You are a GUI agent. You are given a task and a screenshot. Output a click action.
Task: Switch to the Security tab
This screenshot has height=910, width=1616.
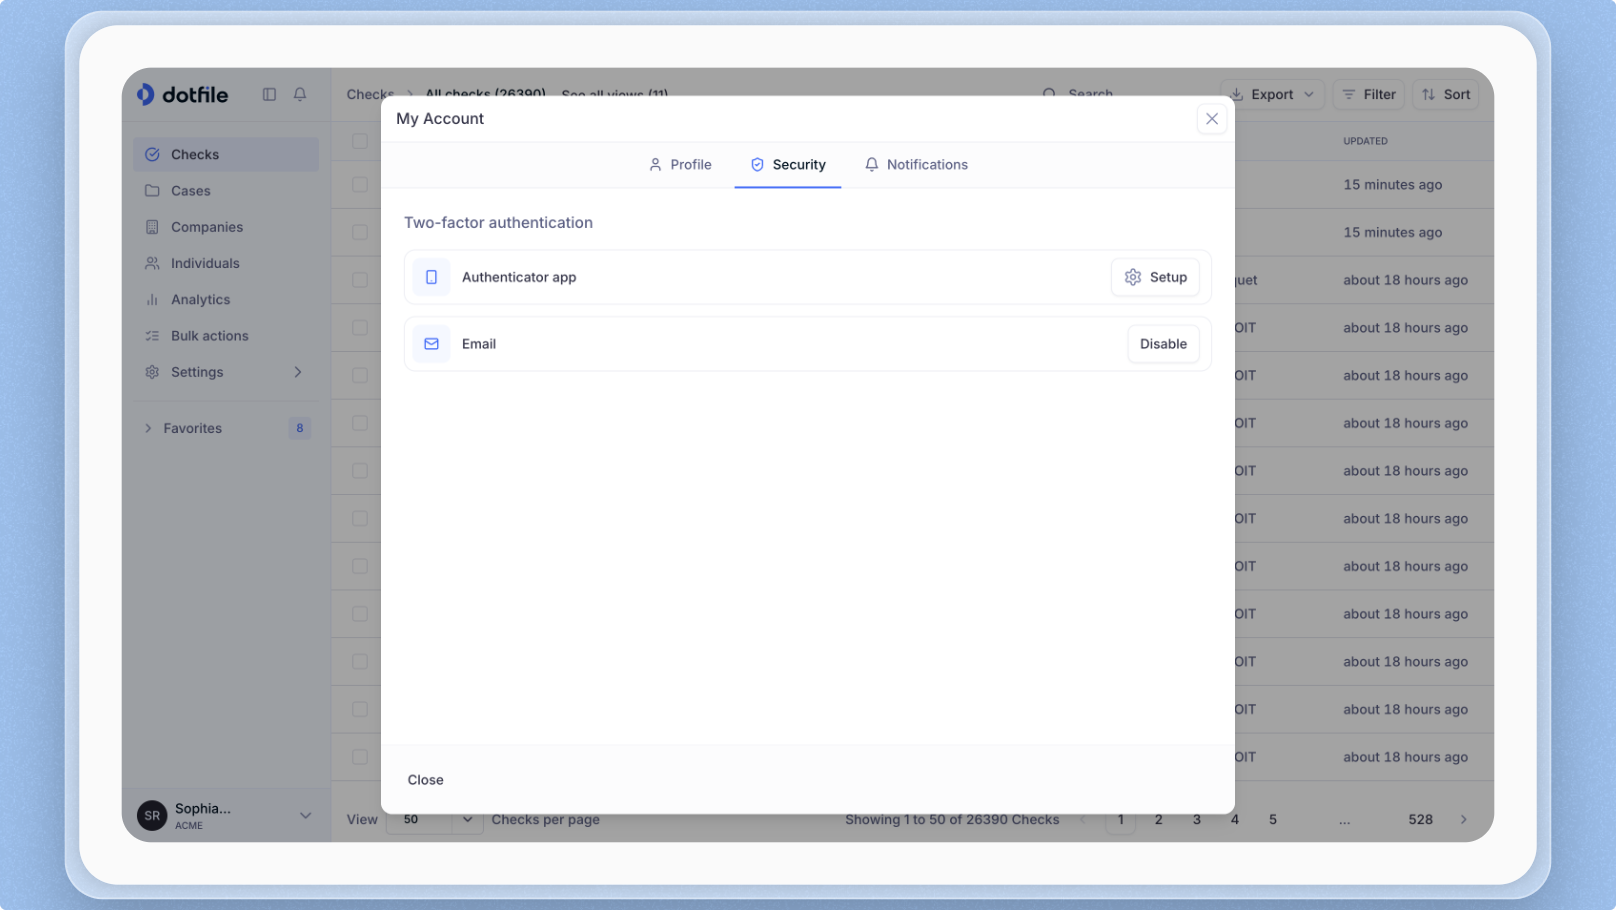coord(788,165)
